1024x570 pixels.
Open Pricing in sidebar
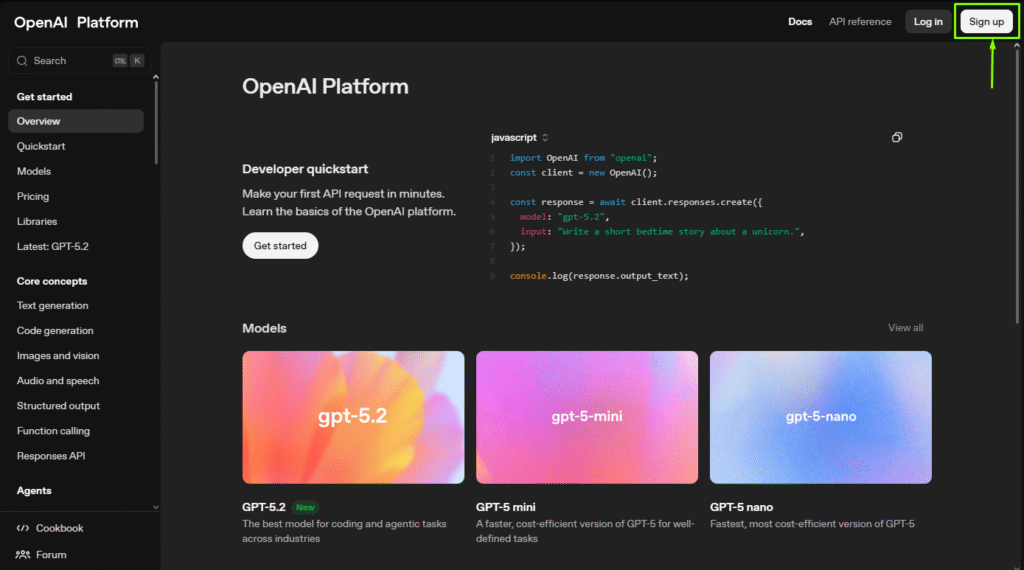coord(33,197)
